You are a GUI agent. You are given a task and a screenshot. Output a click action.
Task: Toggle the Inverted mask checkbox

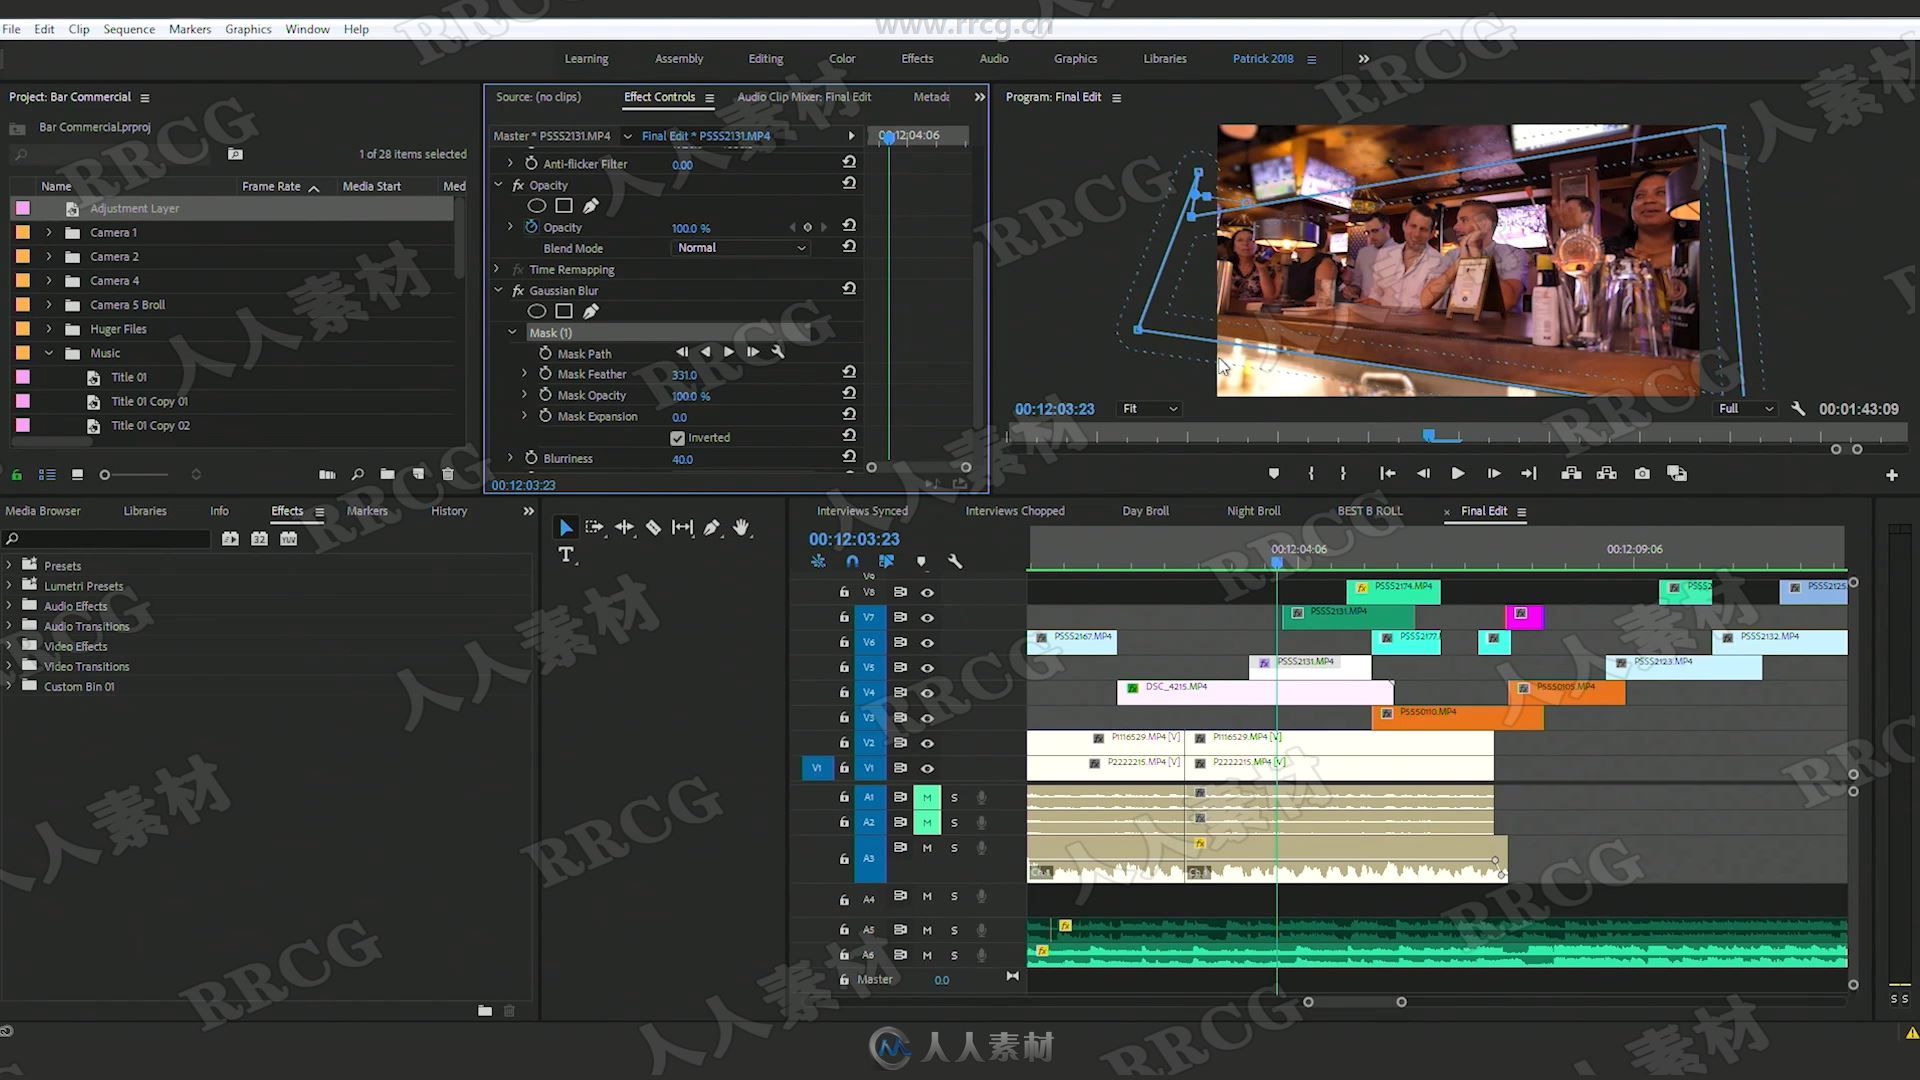point(677,438)
